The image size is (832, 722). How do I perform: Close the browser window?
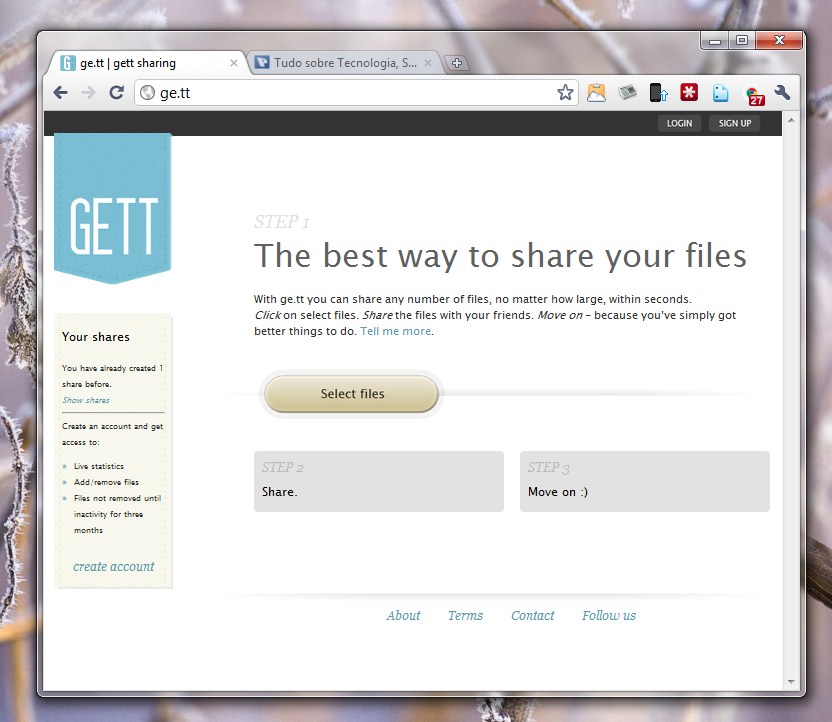click(x=779, y=40)
